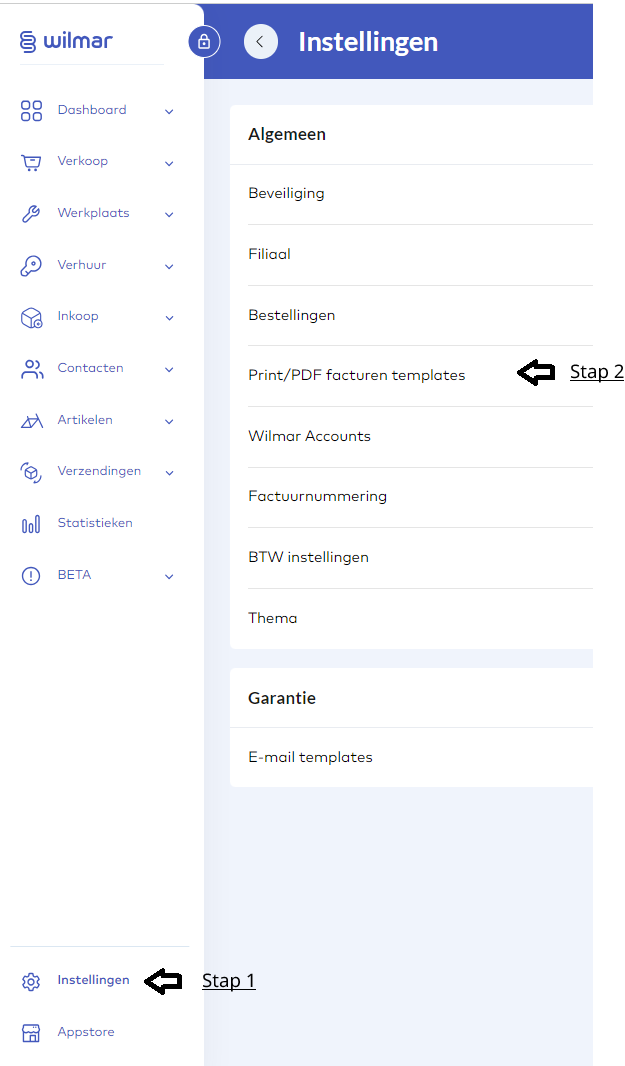Click the Statistieken bar chart icon
The height and width of the screenshot is (1066, 625).
(31, 524)
